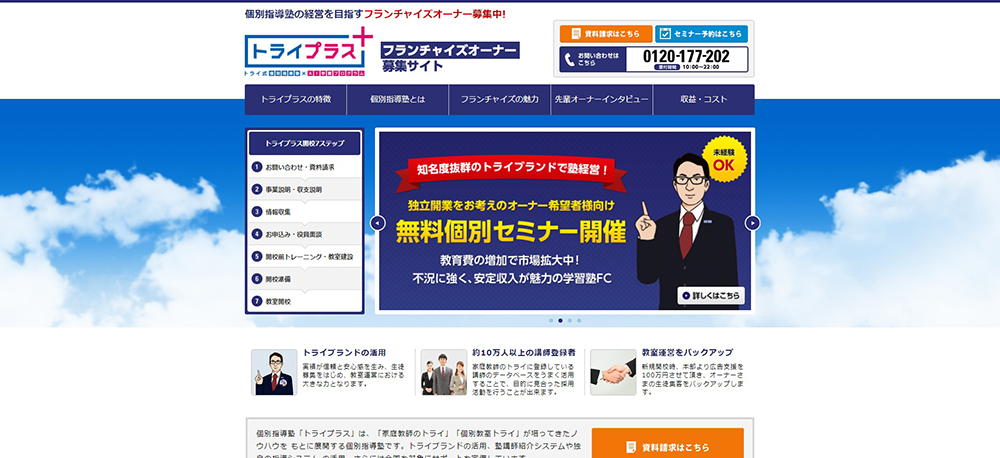
Task: Switch to the third carousel dot
Action: point(569,321)
